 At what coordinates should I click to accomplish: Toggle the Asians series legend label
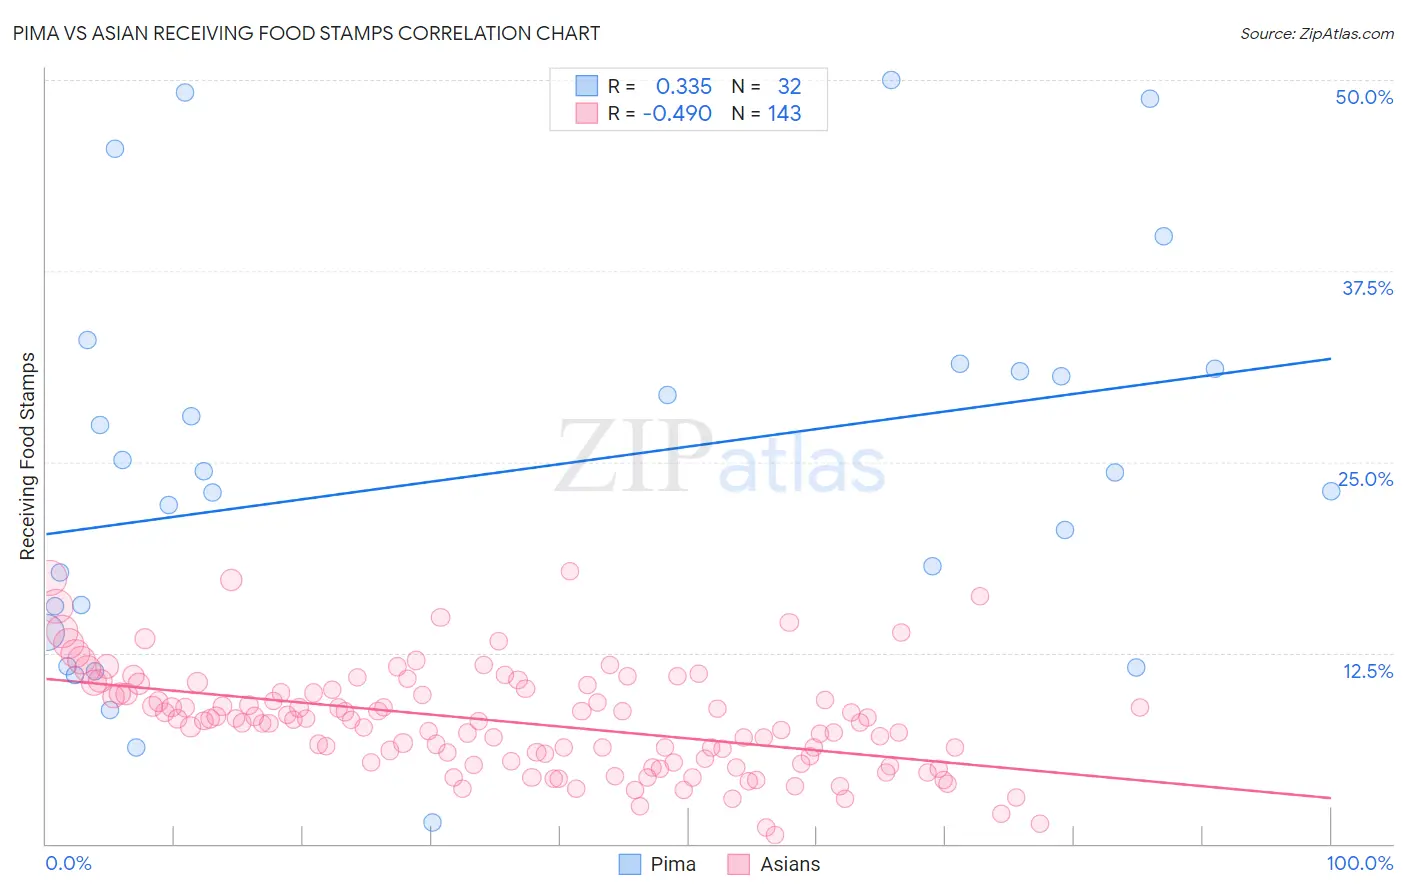click(790, 864)
